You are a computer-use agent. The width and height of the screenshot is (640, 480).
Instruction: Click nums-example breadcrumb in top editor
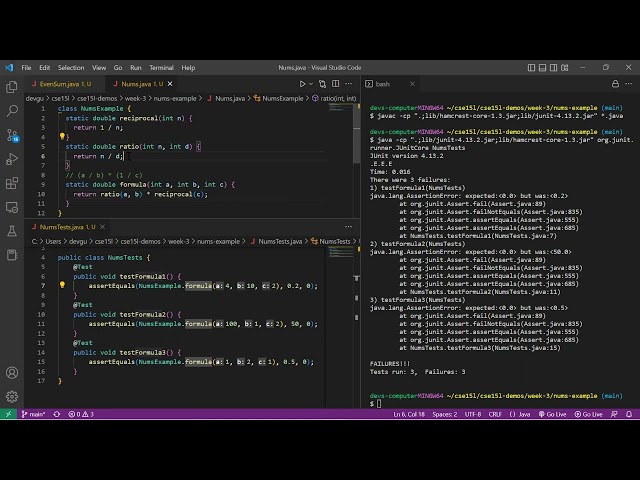[175, 98]
